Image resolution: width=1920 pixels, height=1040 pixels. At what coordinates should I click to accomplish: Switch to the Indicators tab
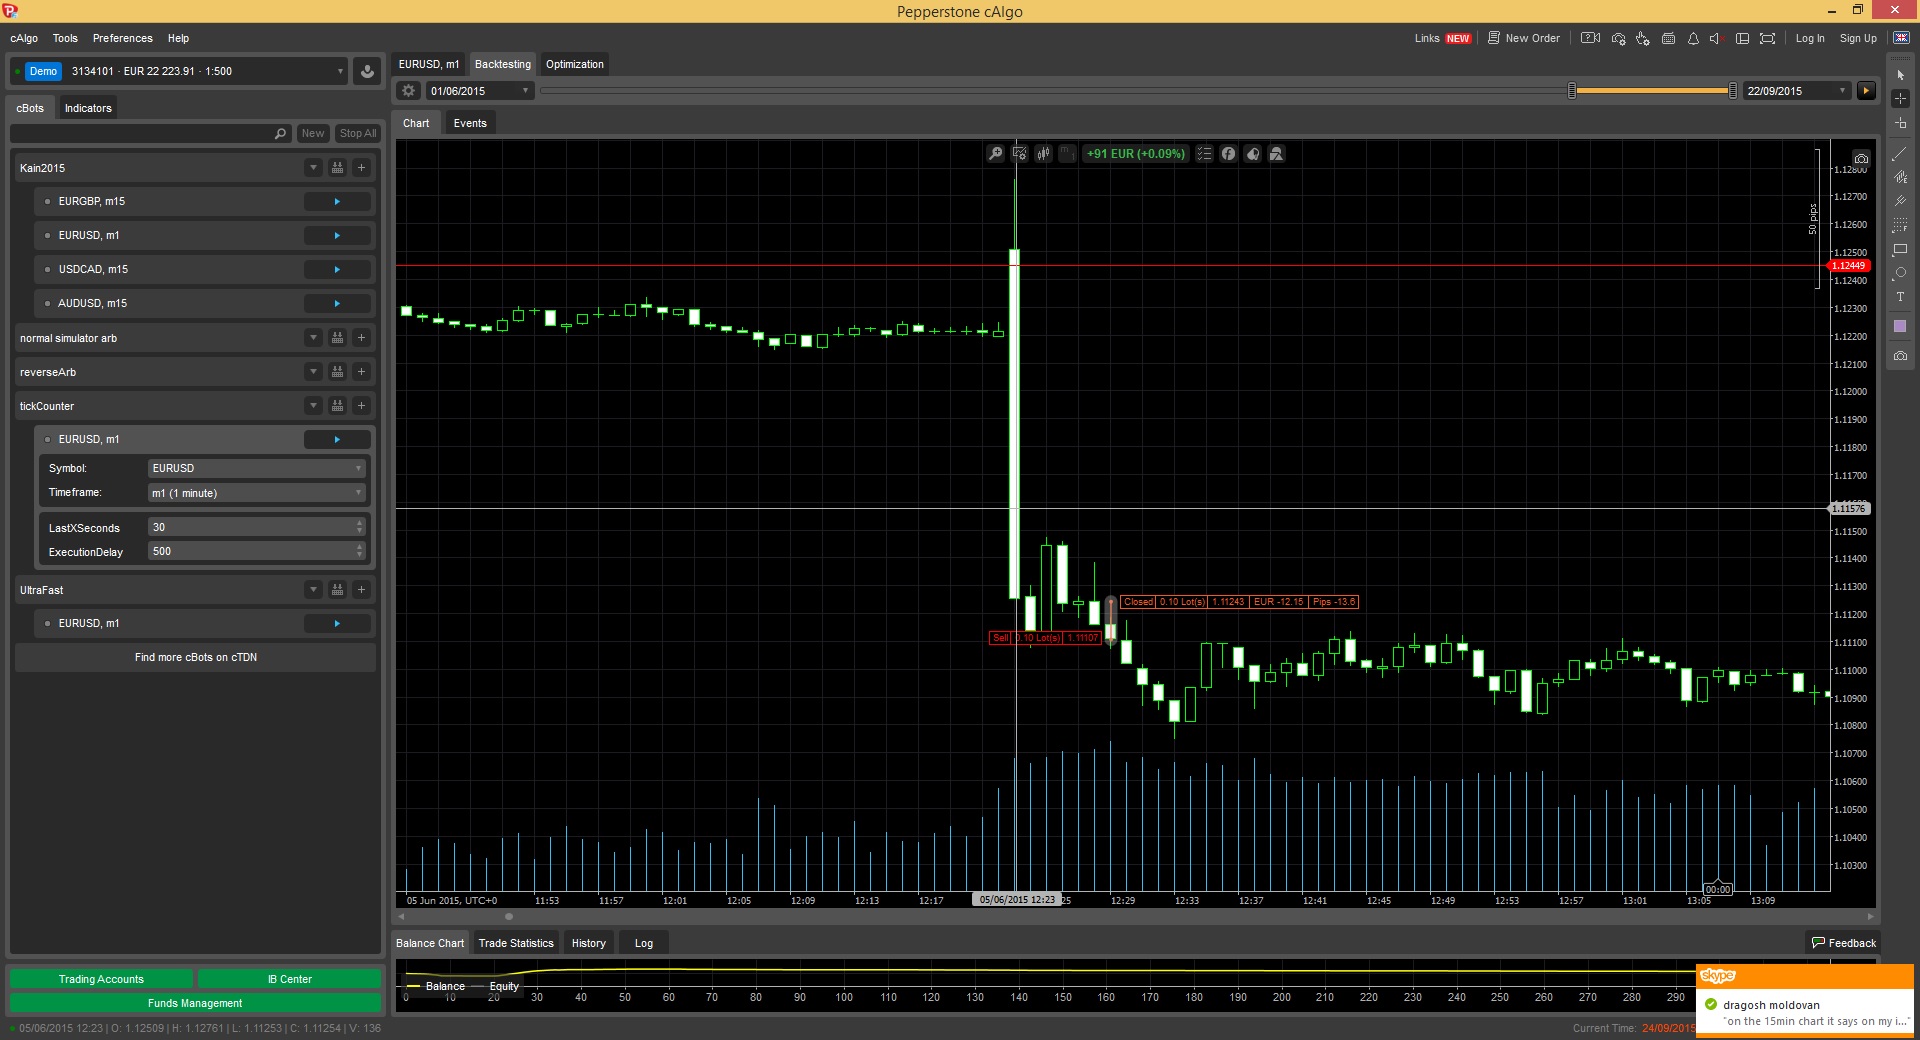(x=88, y=108)
